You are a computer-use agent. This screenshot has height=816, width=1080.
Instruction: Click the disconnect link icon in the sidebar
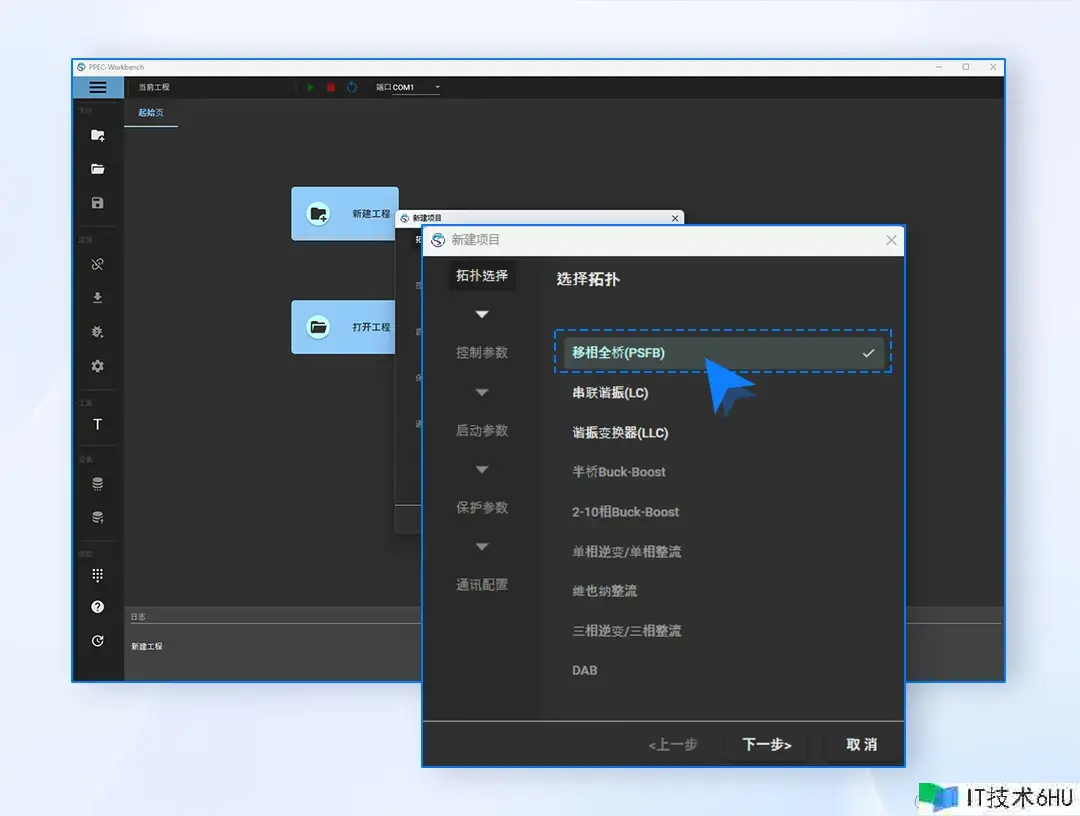click(x=97, y=264)
